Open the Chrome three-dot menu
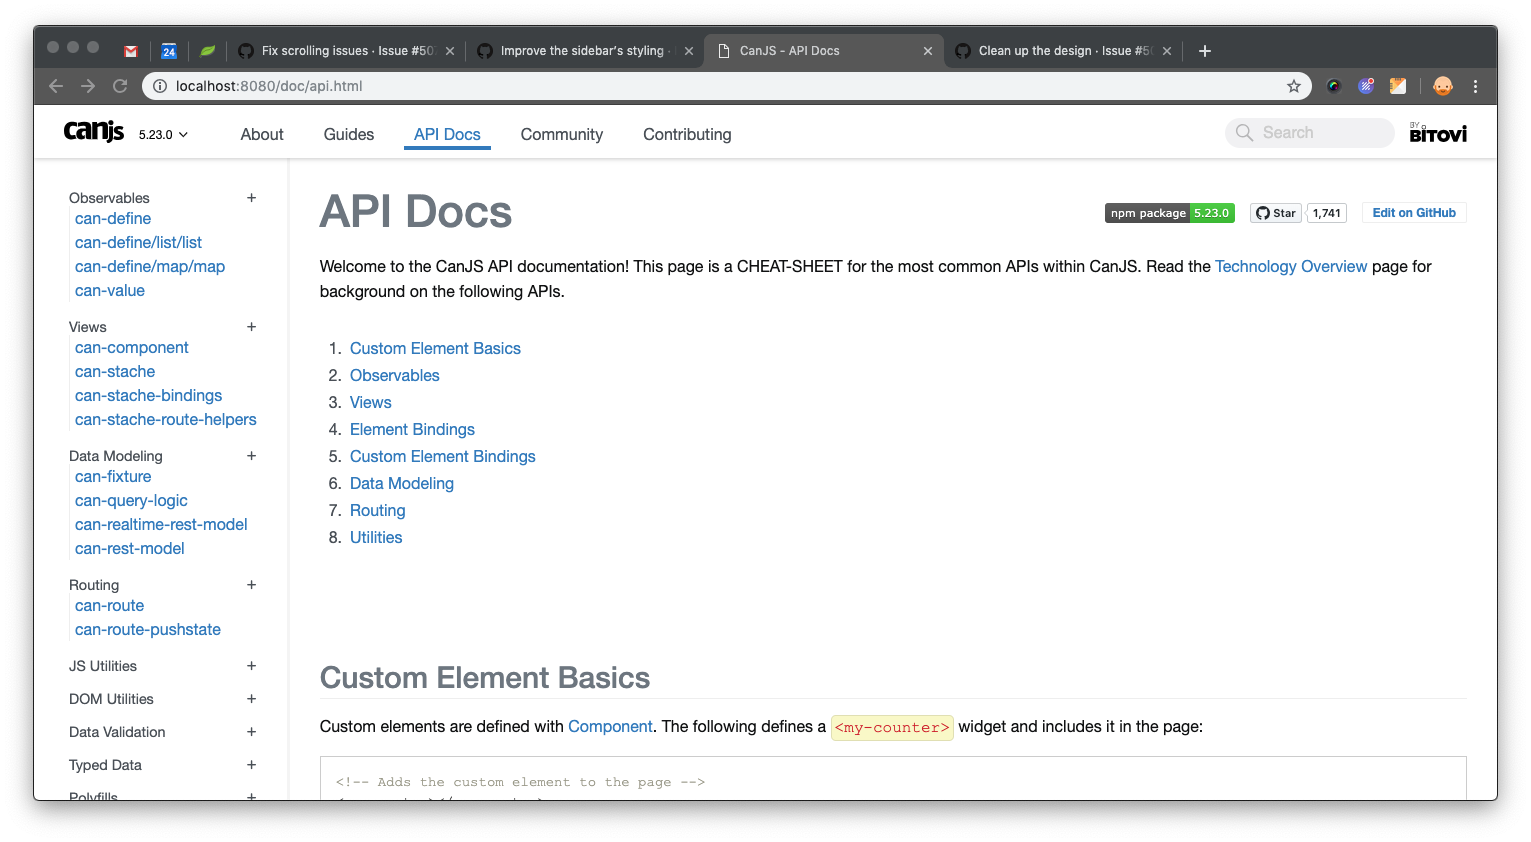 1475,86
